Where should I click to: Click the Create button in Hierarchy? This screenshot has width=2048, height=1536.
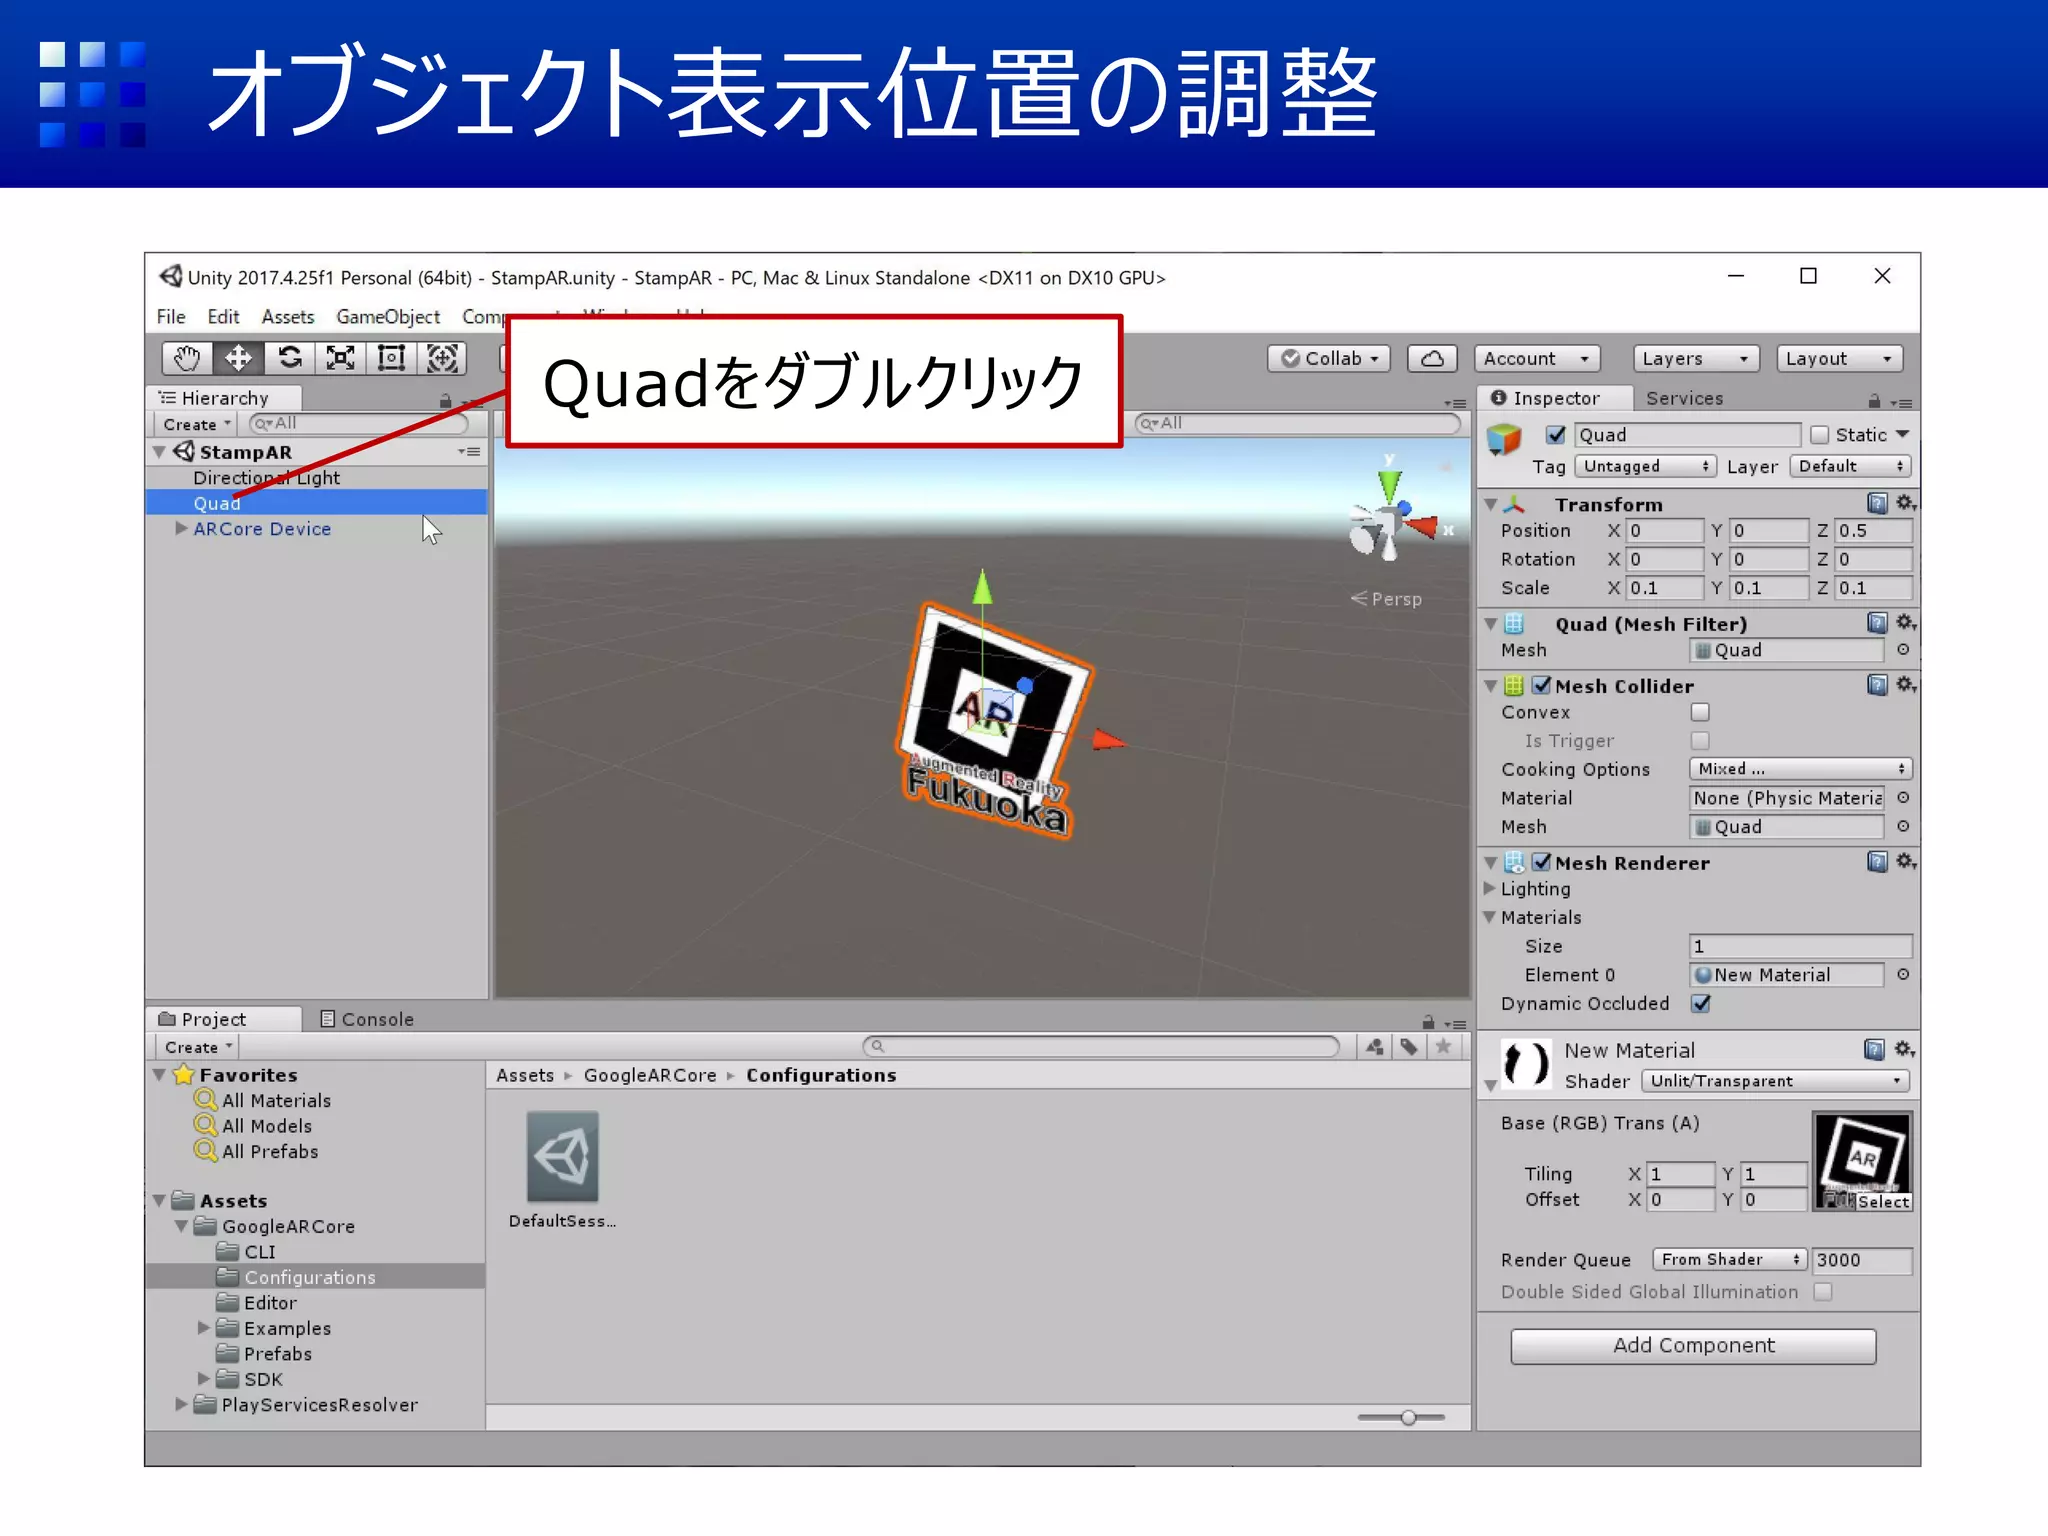coord(196,424)
